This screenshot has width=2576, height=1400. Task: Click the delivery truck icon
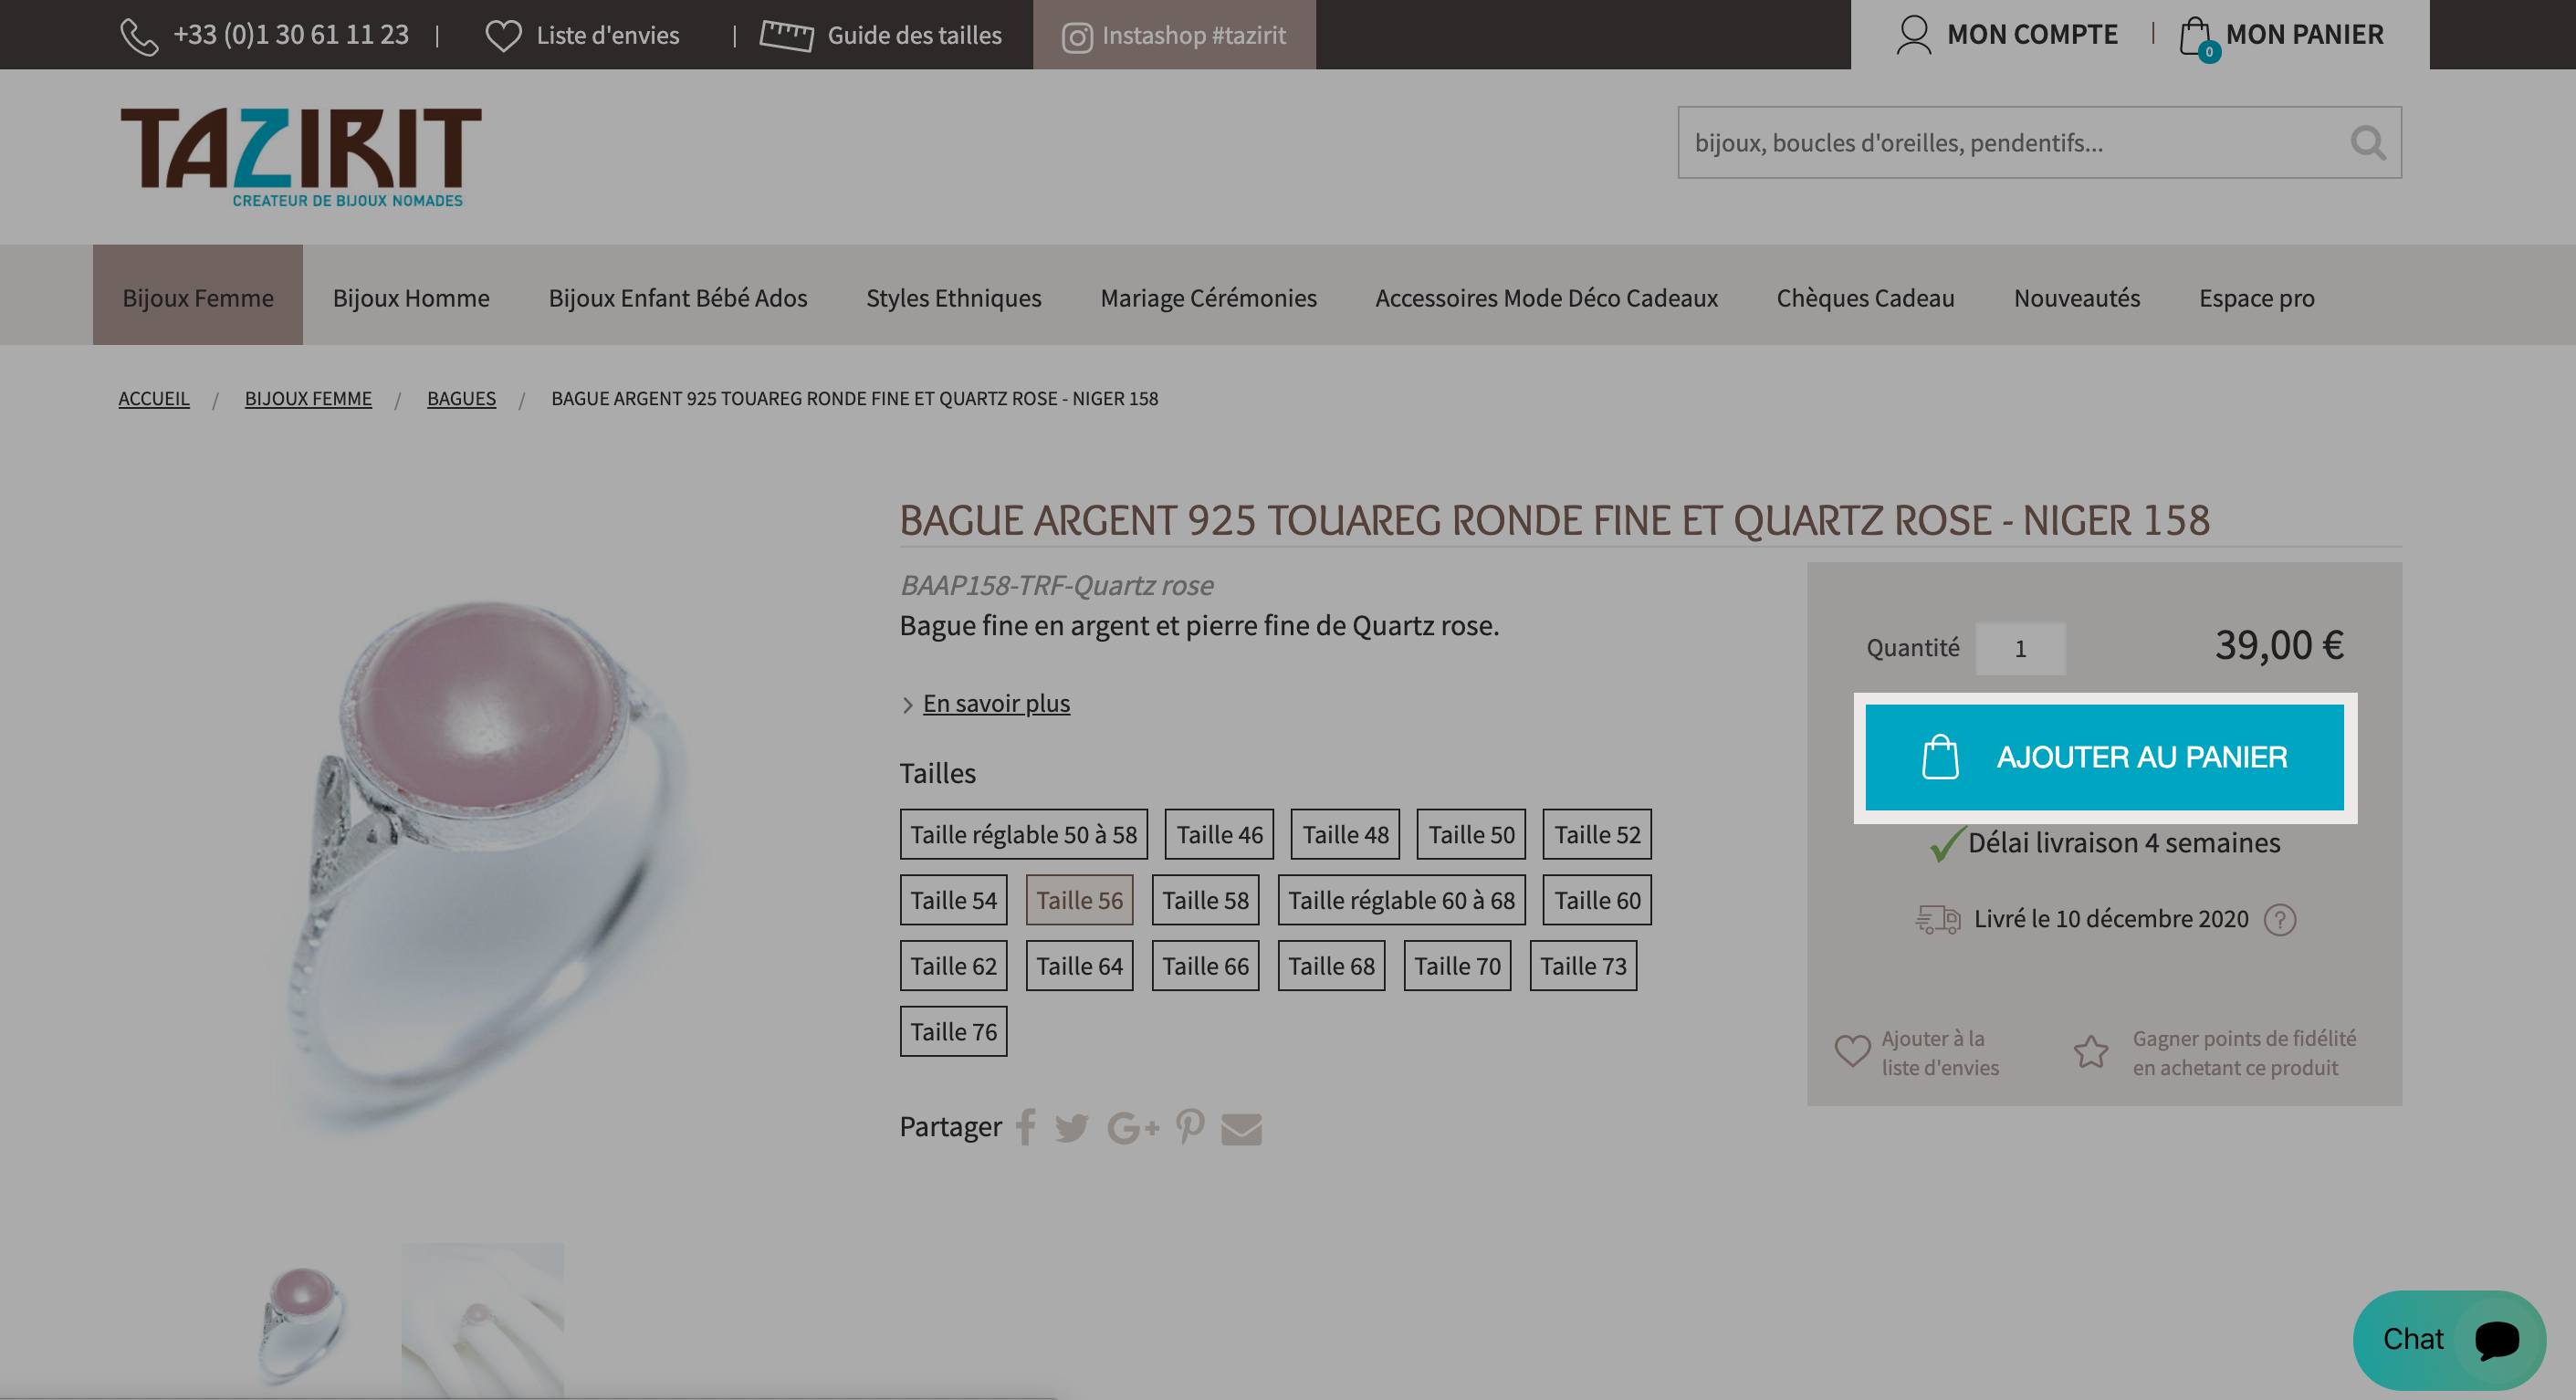(1937, 919)
